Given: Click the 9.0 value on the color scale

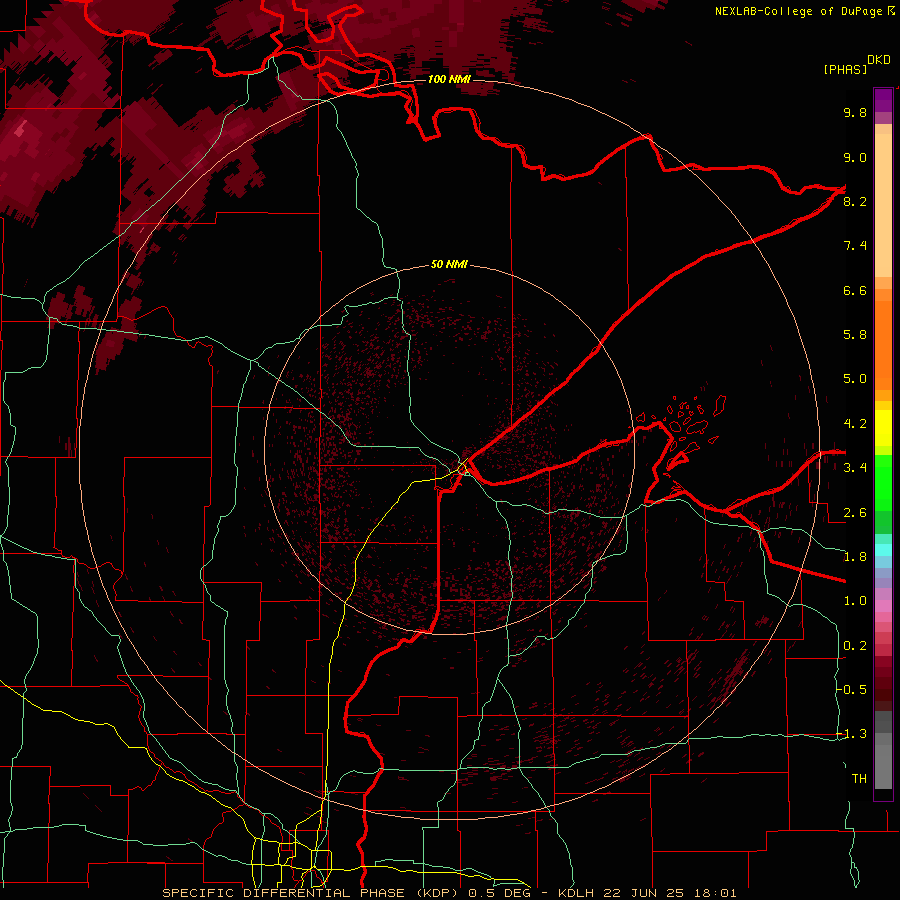Looking at the screenshot, I should point(855,157).
